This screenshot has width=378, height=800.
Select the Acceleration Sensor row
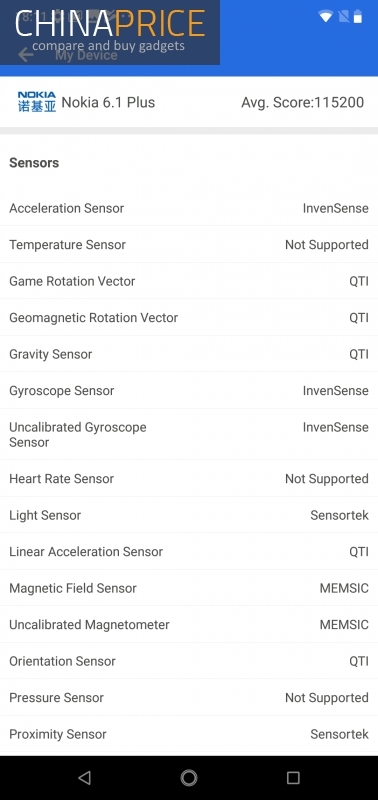click(x=189, y=208)
